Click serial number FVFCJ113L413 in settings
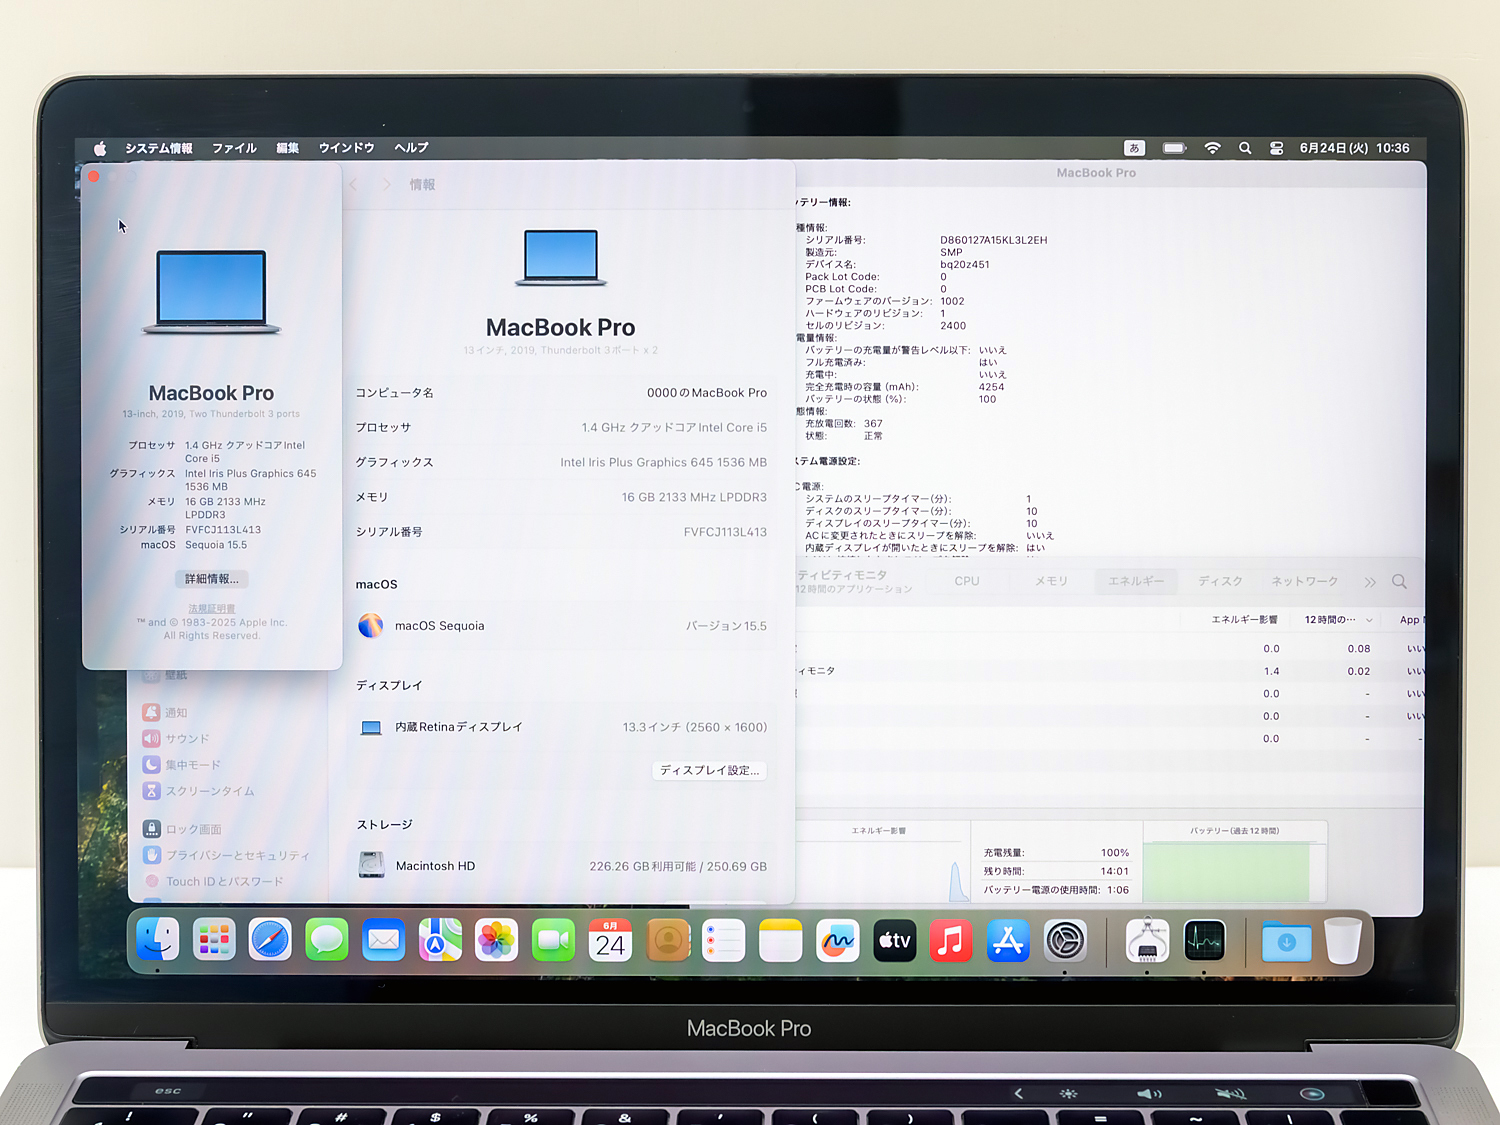The height and width of the screenshot is (1125, 1500). pos(725,532)
